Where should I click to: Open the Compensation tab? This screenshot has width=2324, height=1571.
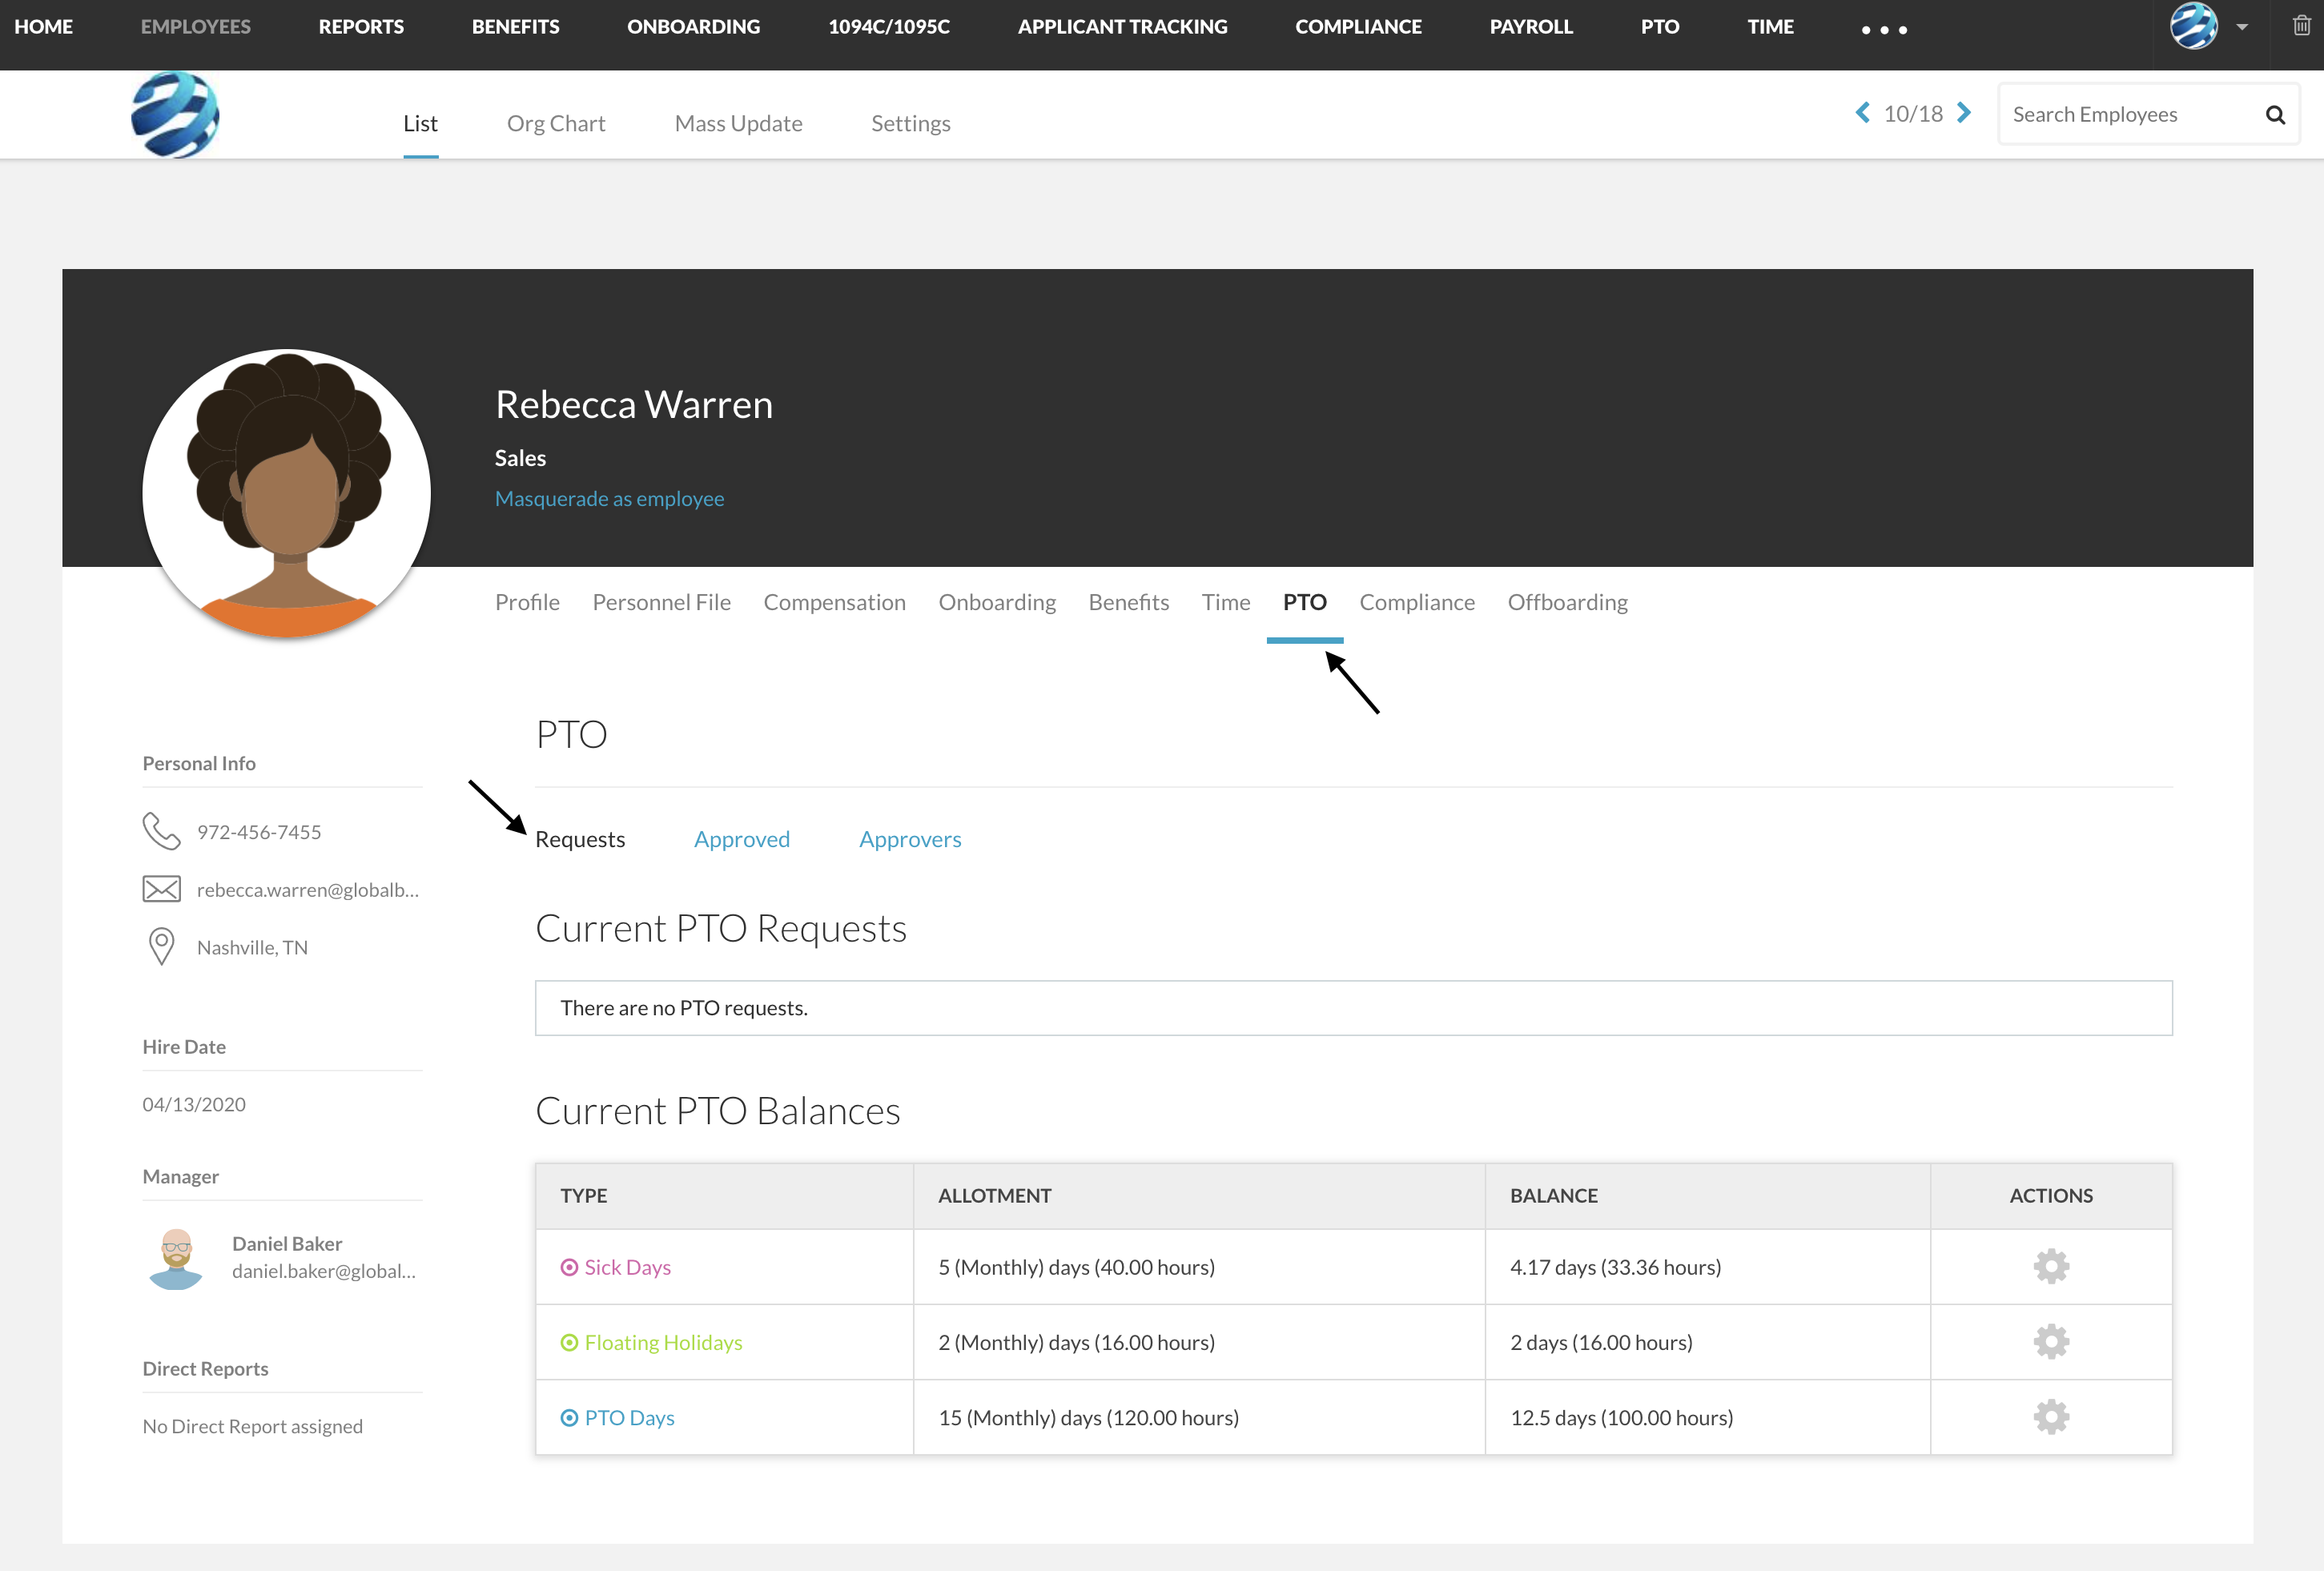pos(834,602)
